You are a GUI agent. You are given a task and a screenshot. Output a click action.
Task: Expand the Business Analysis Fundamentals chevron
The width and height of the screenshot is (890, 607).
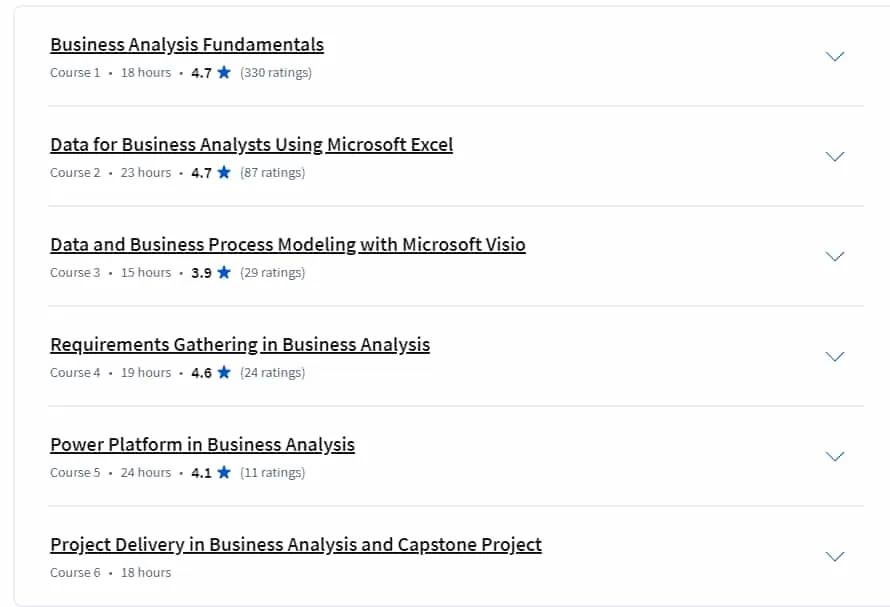point(834,56)
